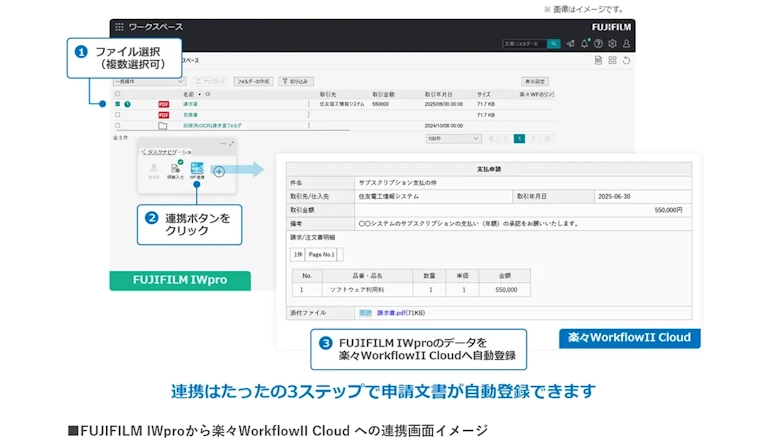
Task: Open the help question mark icon
Action: tap(598, 44)
